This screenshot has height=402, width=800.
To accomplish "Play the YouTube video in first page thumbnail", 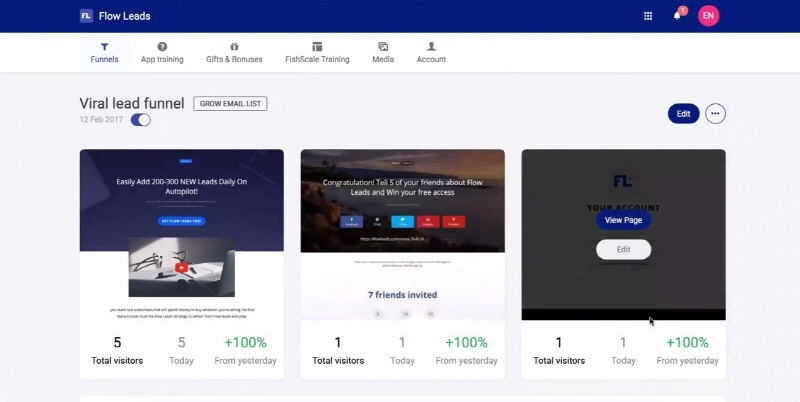I will (181, 267).
